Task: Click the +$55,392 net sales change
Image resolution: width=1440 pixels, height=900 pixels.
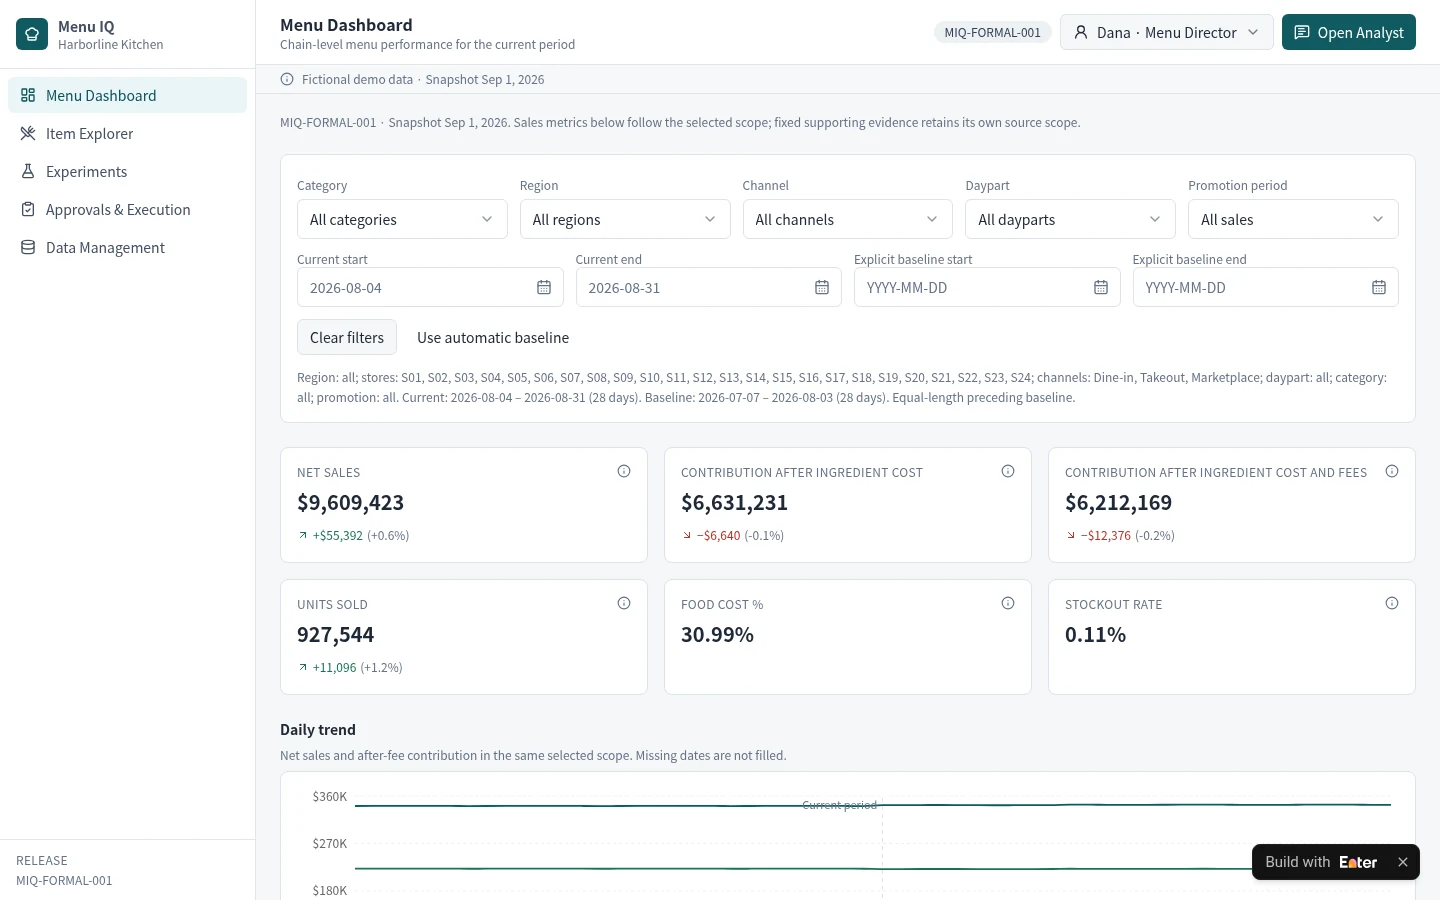Action: point(338,536)
